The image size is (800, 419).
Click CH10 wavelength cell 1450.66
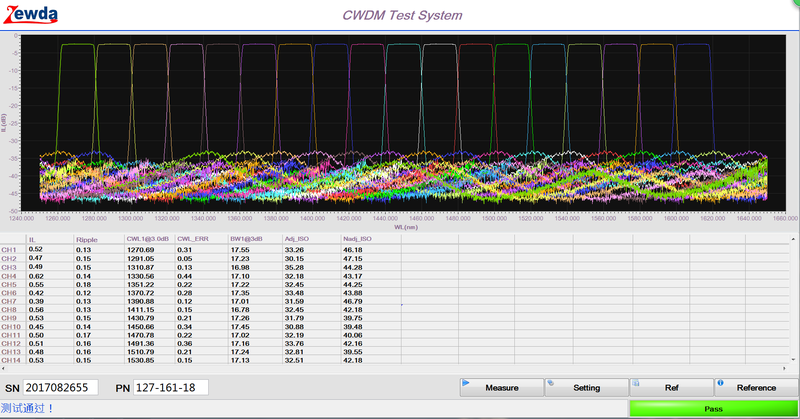(140, 327)
